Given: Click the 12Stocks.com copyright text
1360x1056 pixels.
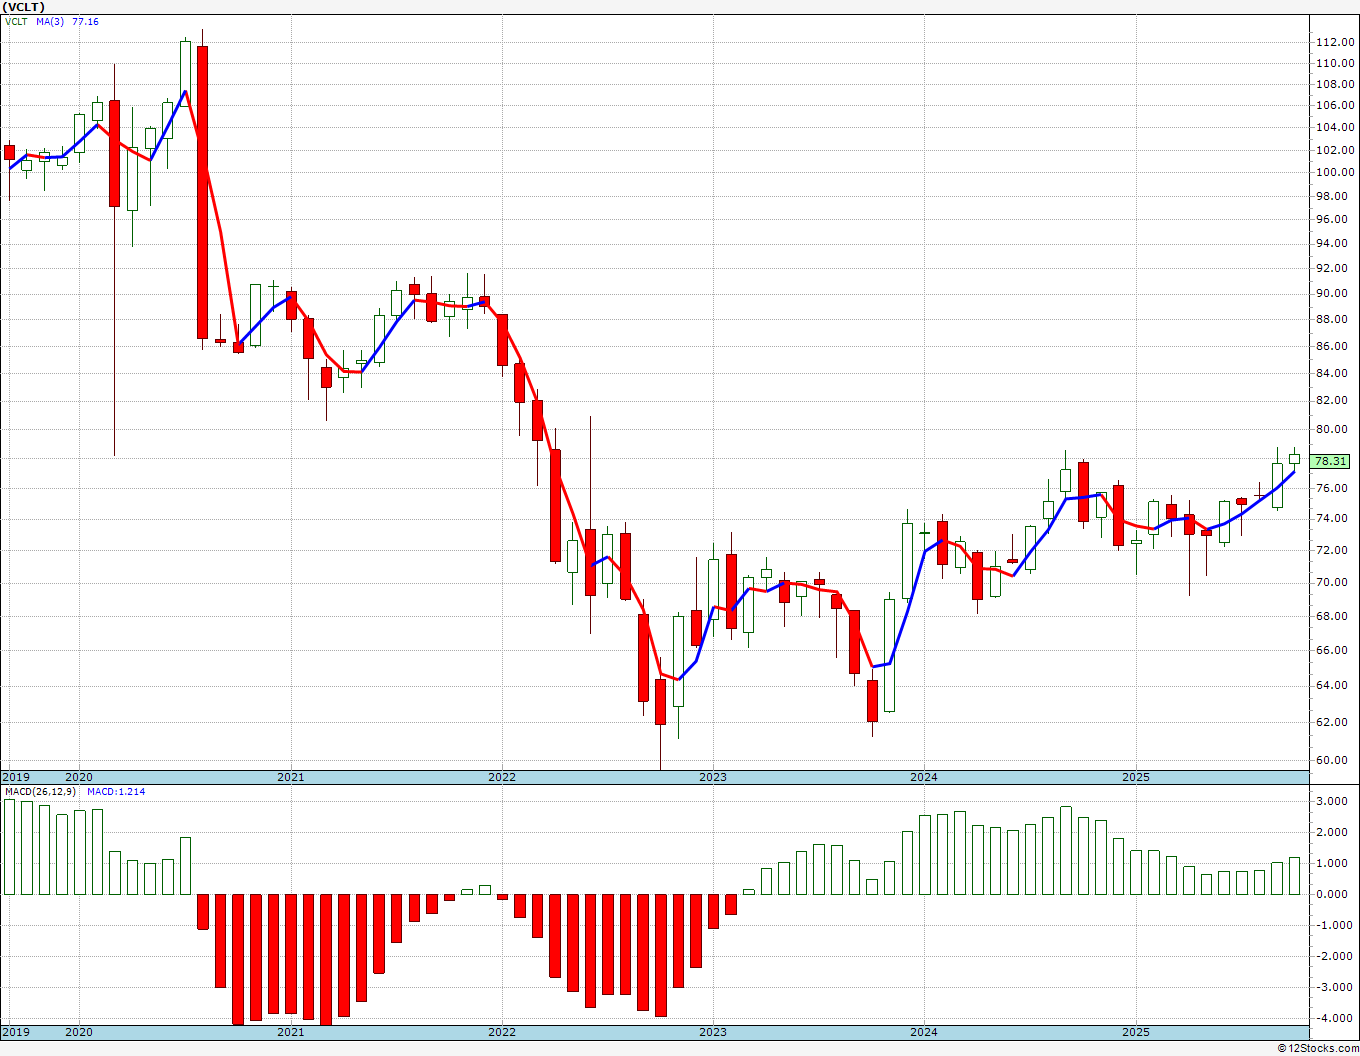Looking at the screenshot, I should tap(1317, 1048).
